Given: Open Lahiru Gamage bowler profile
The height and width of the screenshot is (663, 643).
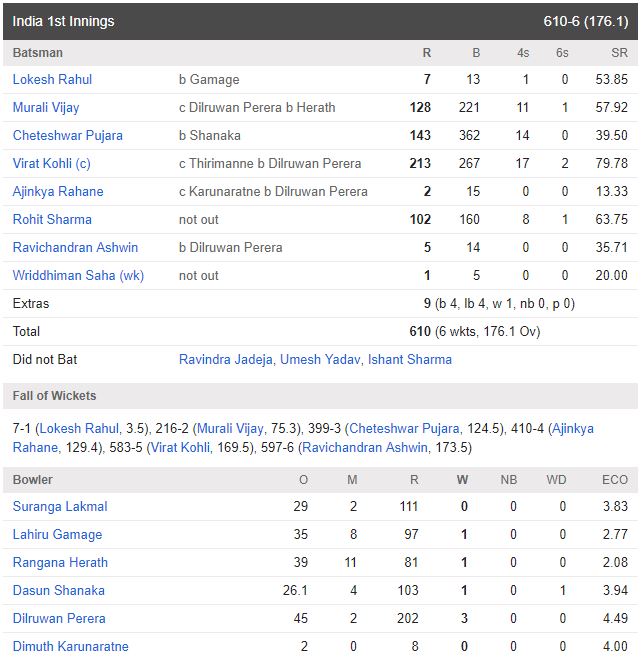Looking at the screenshot, I should click(x=57, y=534).
